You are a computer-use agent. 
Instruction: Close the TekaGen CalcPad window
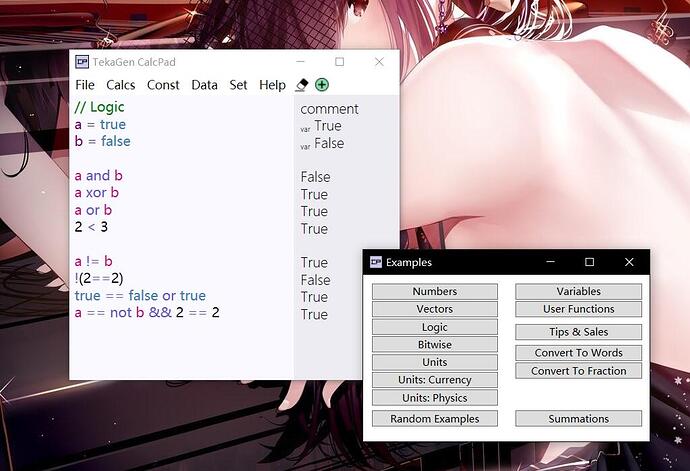(379, 62)
